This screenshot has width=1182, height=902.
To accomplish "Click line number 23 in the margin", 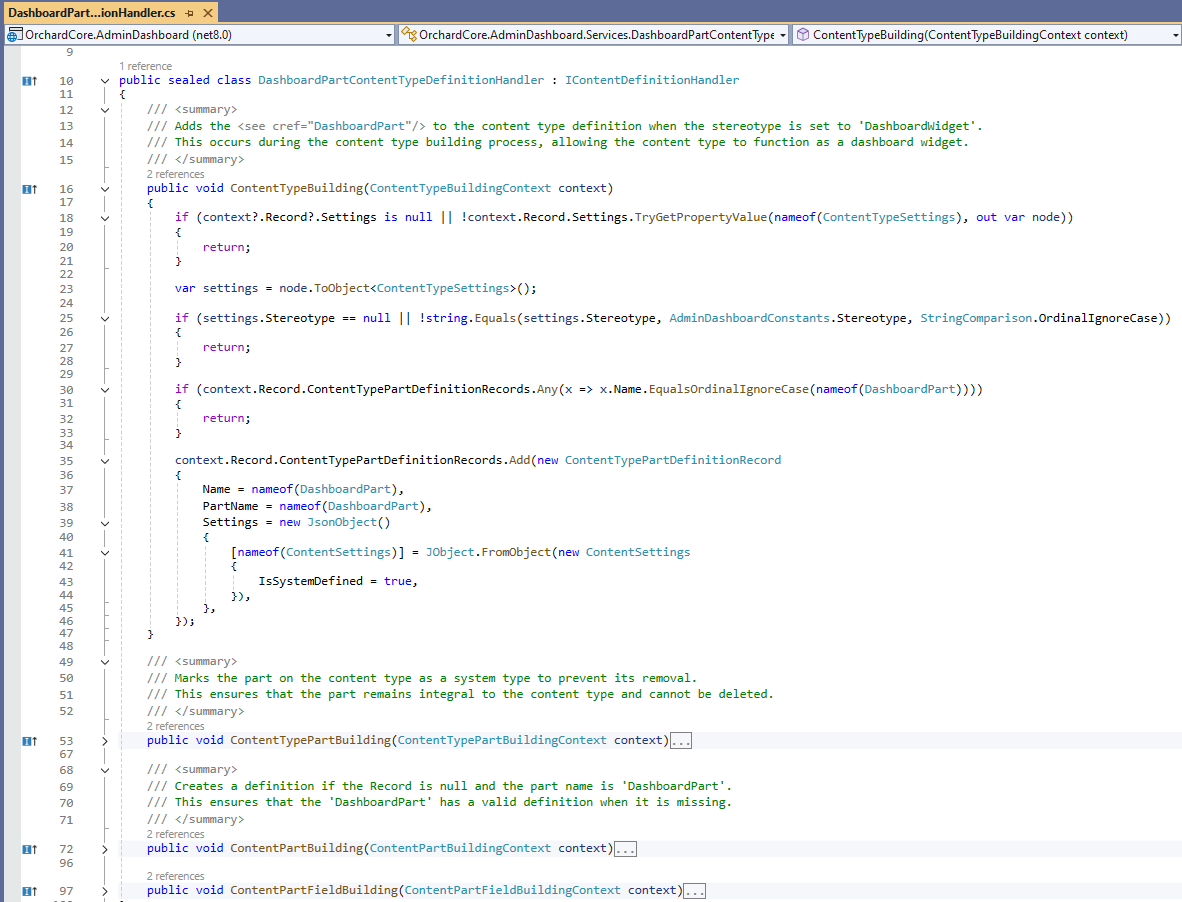I will [66, 289].
